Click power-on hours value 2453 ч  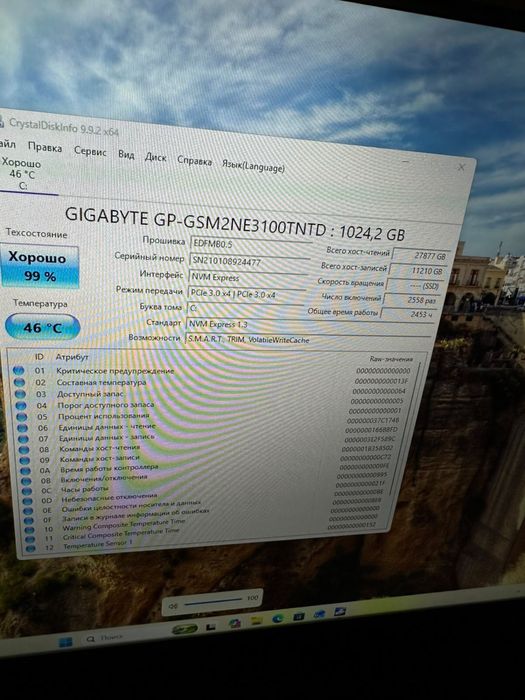(408, 314)
